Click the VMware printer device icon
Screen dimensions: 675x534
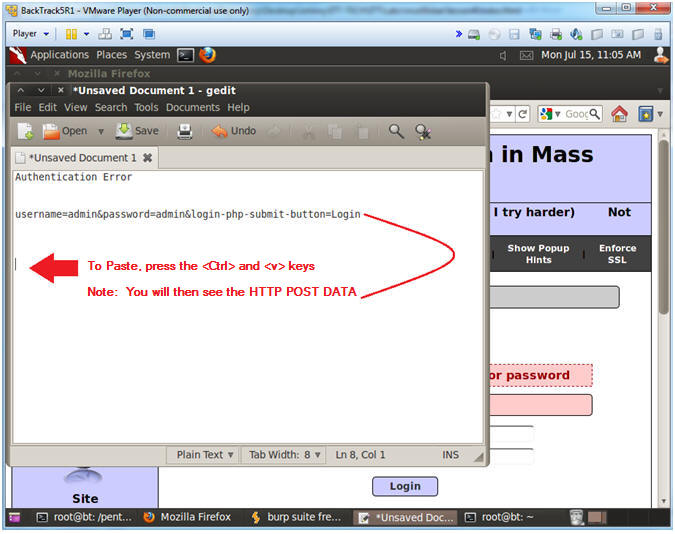click(556, 34)
